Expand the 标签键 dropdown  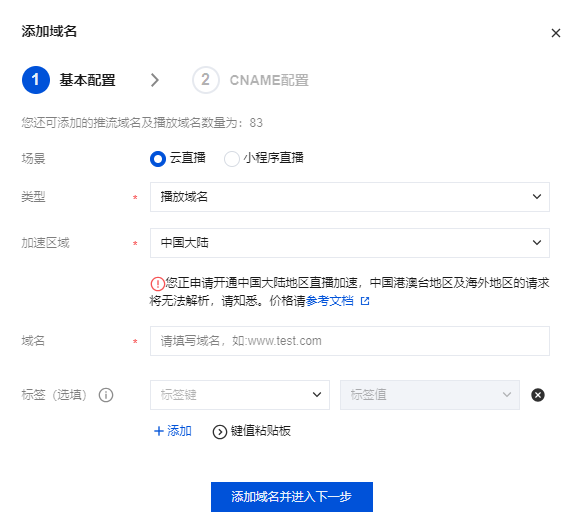240,395
